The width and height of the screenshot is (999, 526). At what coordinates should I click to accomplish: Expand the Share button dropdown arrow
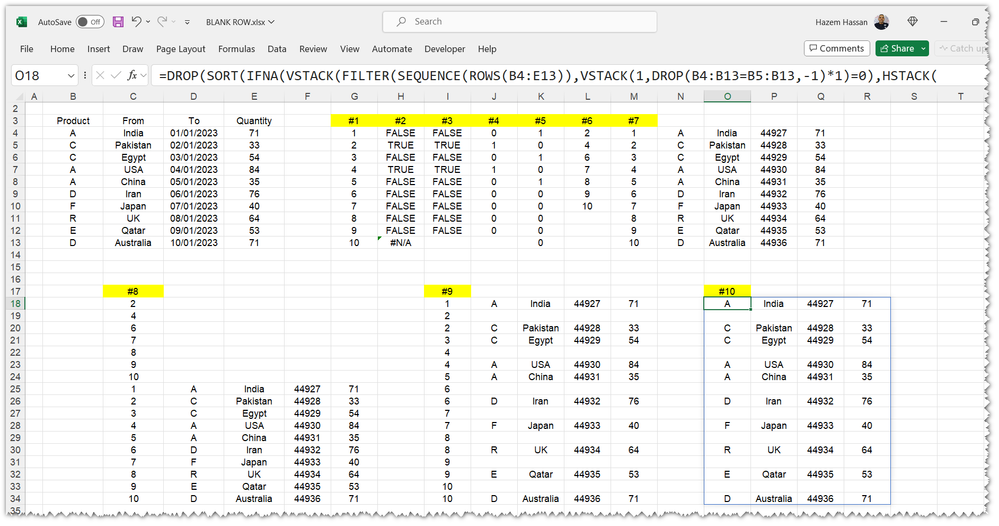[923, 48]
